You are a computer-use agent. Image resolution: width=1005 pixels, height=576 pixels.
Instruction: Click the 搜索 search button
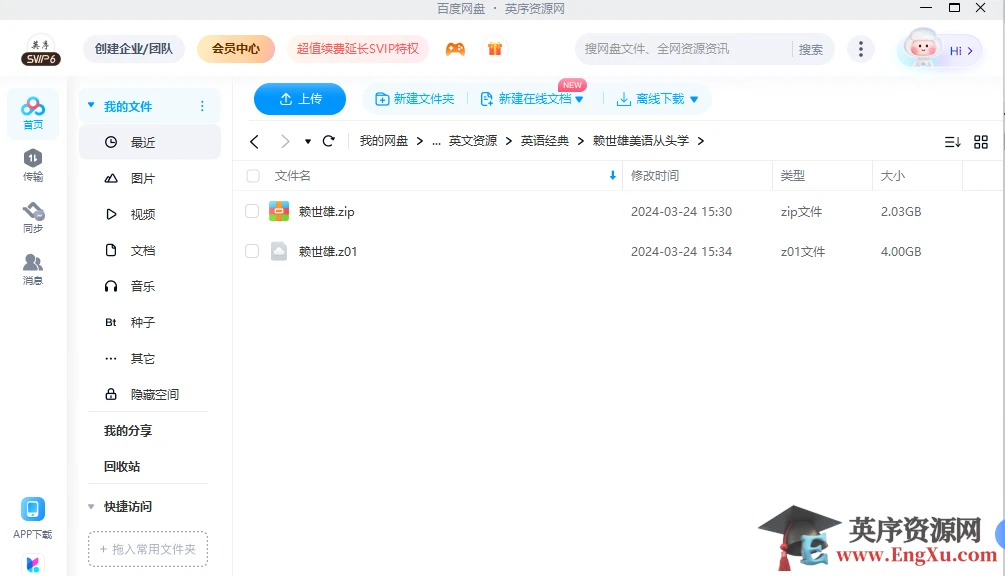pyautogui.click(x=811, y=49)
